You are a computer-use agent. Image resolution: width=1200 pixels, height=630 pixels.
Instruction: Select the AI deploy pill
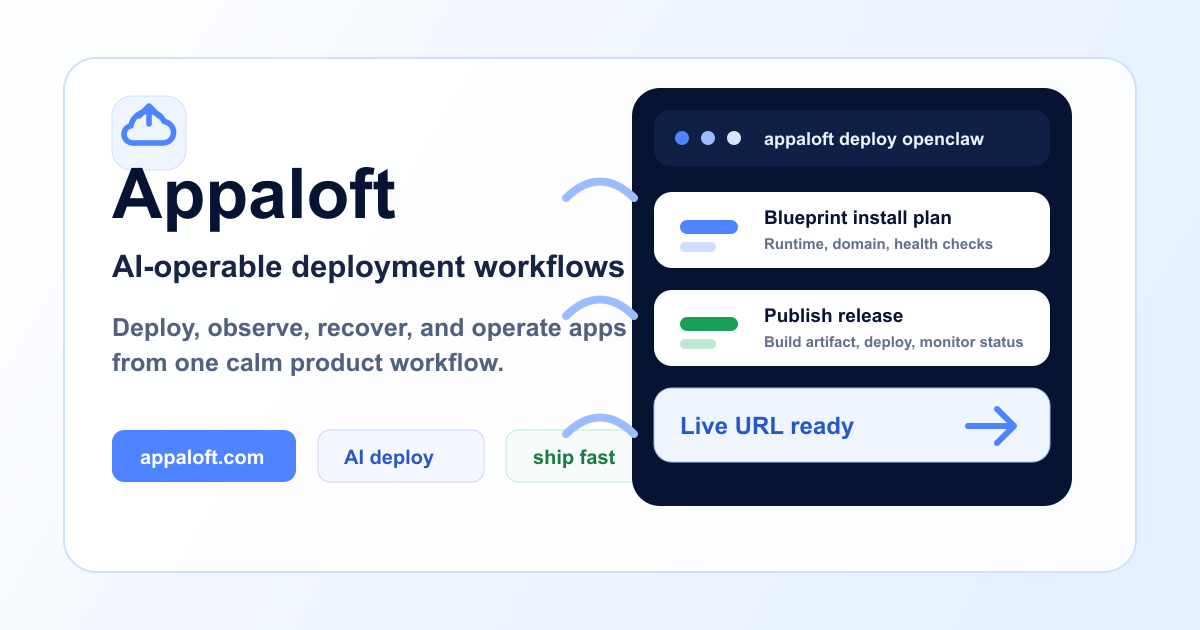401,456
